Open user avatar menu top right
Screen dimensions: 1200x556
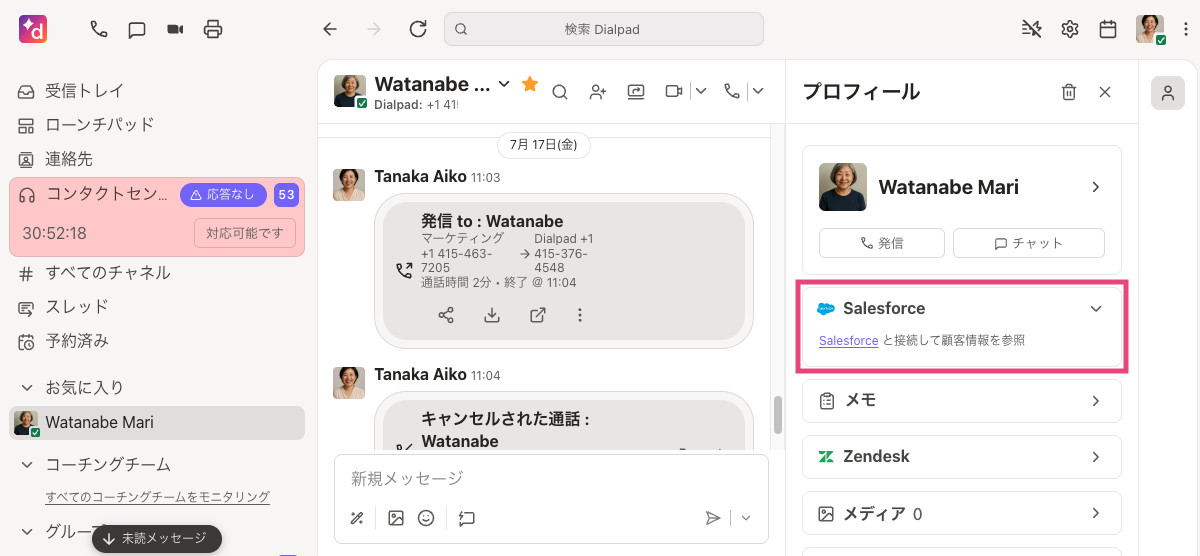click(1150, 29)
